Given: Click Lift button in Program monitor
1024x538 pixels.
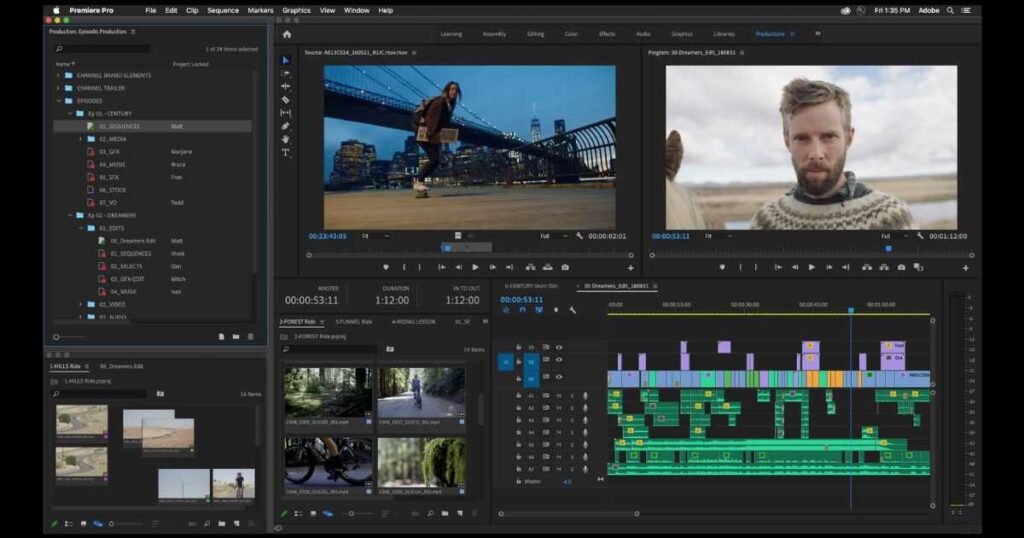Looking at the screenshot, I should pos(867,267).
